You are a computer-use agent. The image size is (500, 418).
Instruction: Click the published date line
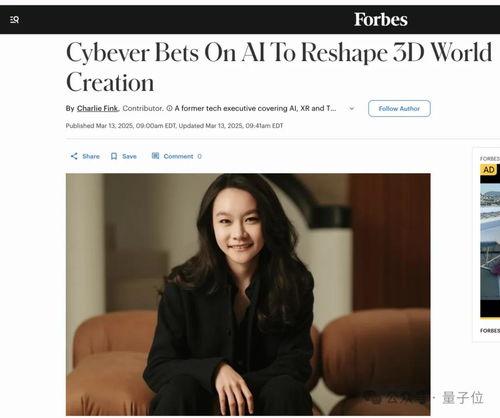[174, 126]
